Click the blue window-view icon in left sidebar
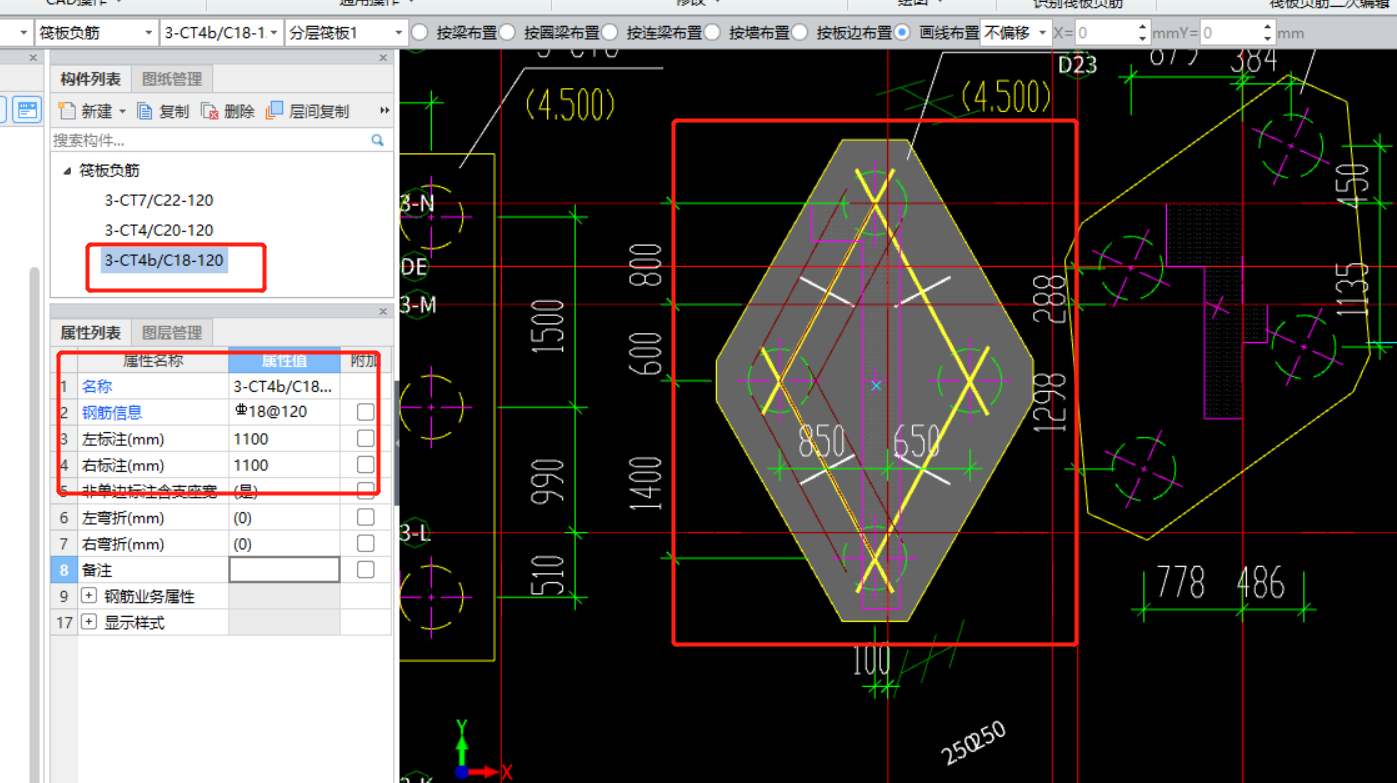The height and width of the screenshot is (783, 1397). coord(28,109)
